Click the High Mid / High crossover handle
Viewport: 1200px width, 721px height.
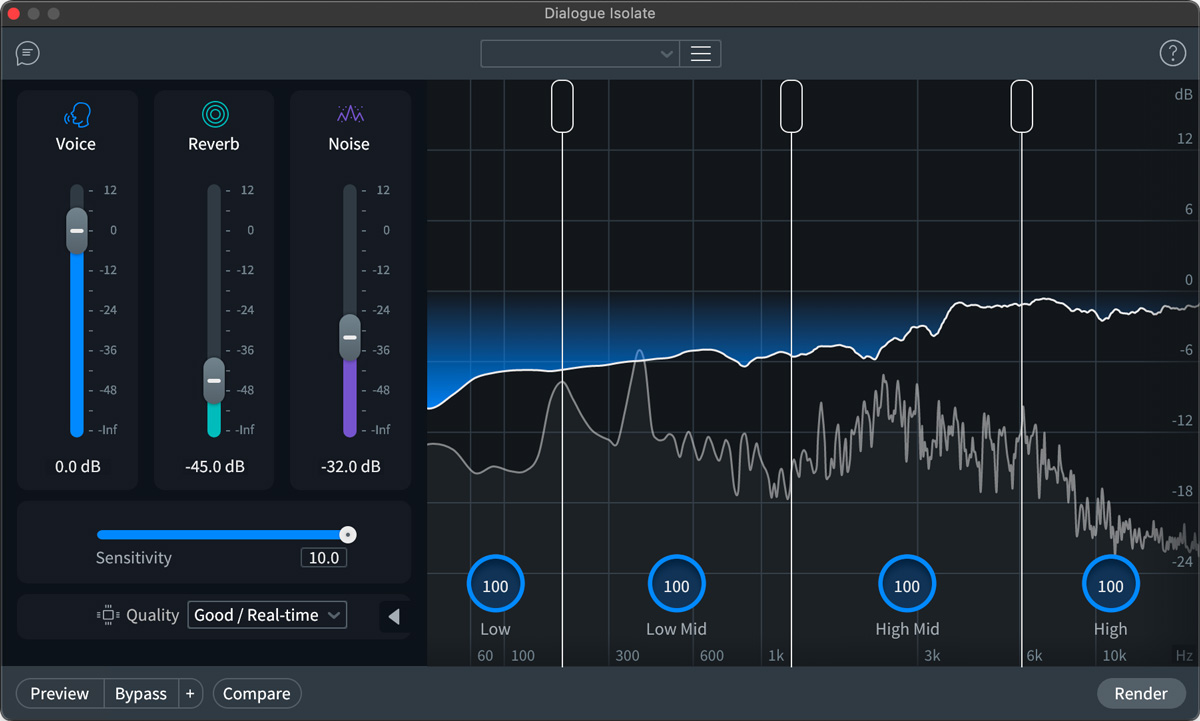(1021, 106)
